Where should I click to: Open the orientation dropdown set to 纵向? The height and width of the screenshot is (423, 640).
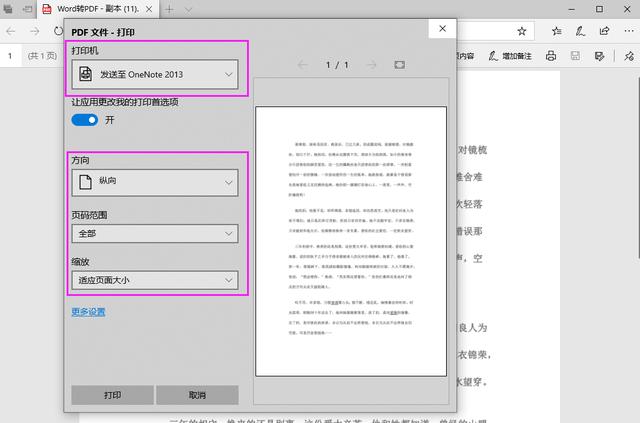click(x=155, y=183)
